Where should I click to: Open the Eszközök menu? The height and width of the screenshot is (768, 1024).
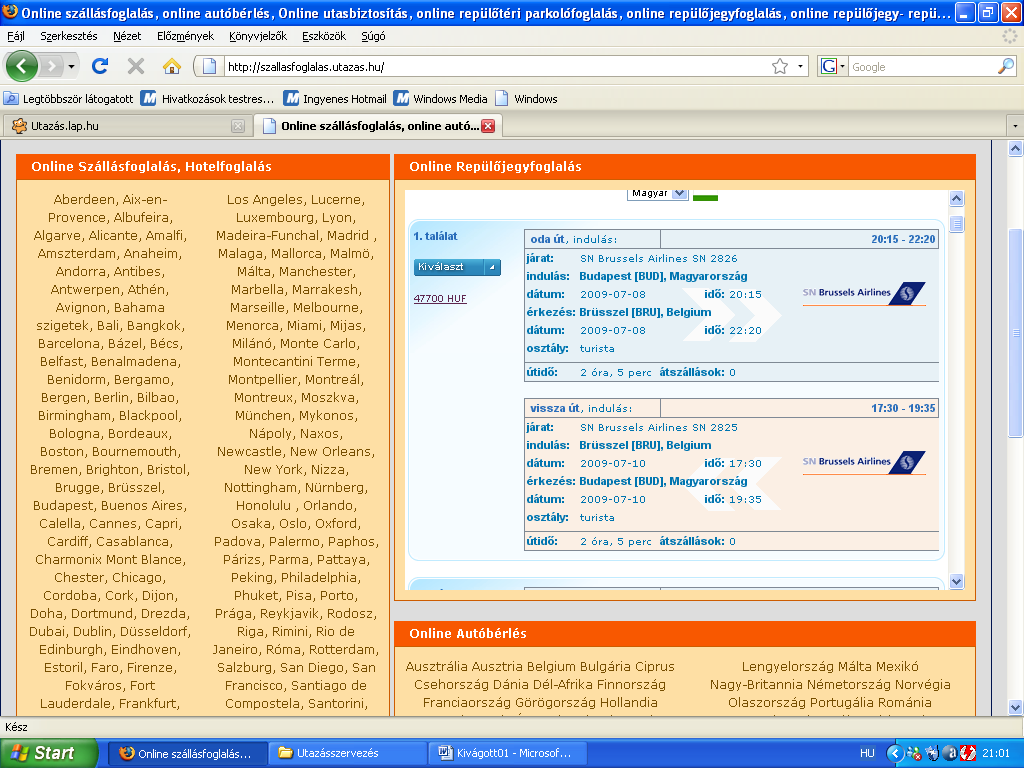point(324,36)
